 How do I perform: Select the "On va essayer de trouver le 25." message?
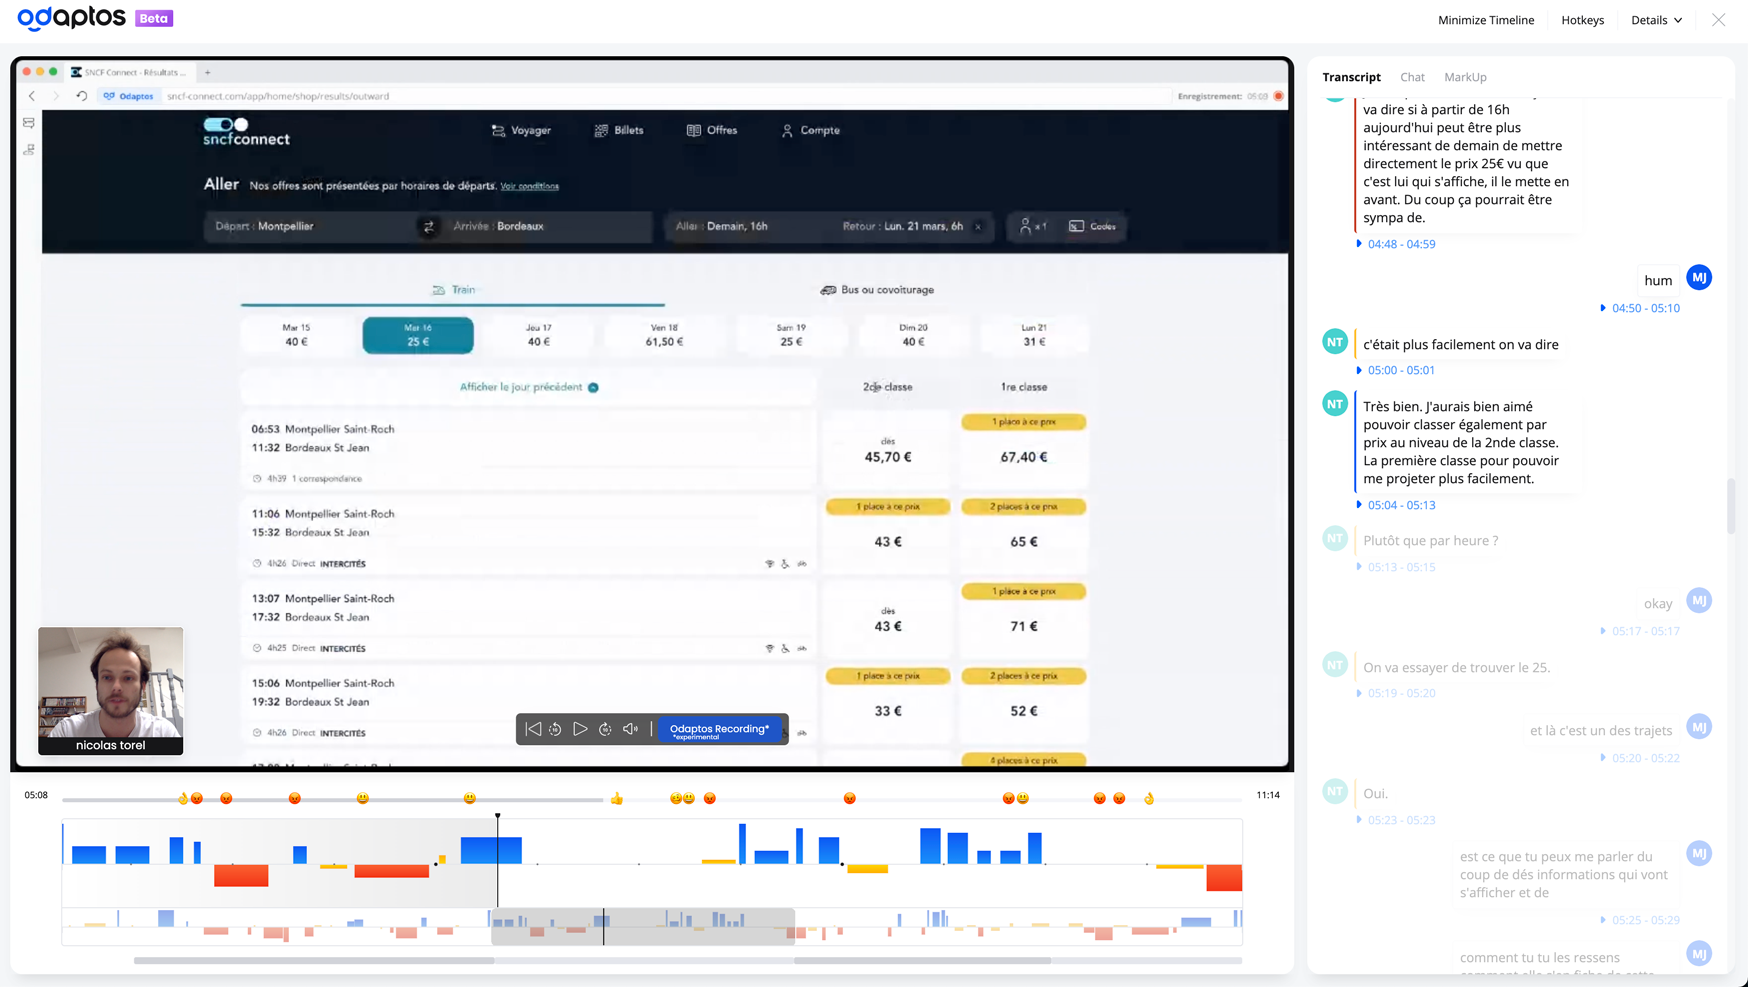point(1456,668)
